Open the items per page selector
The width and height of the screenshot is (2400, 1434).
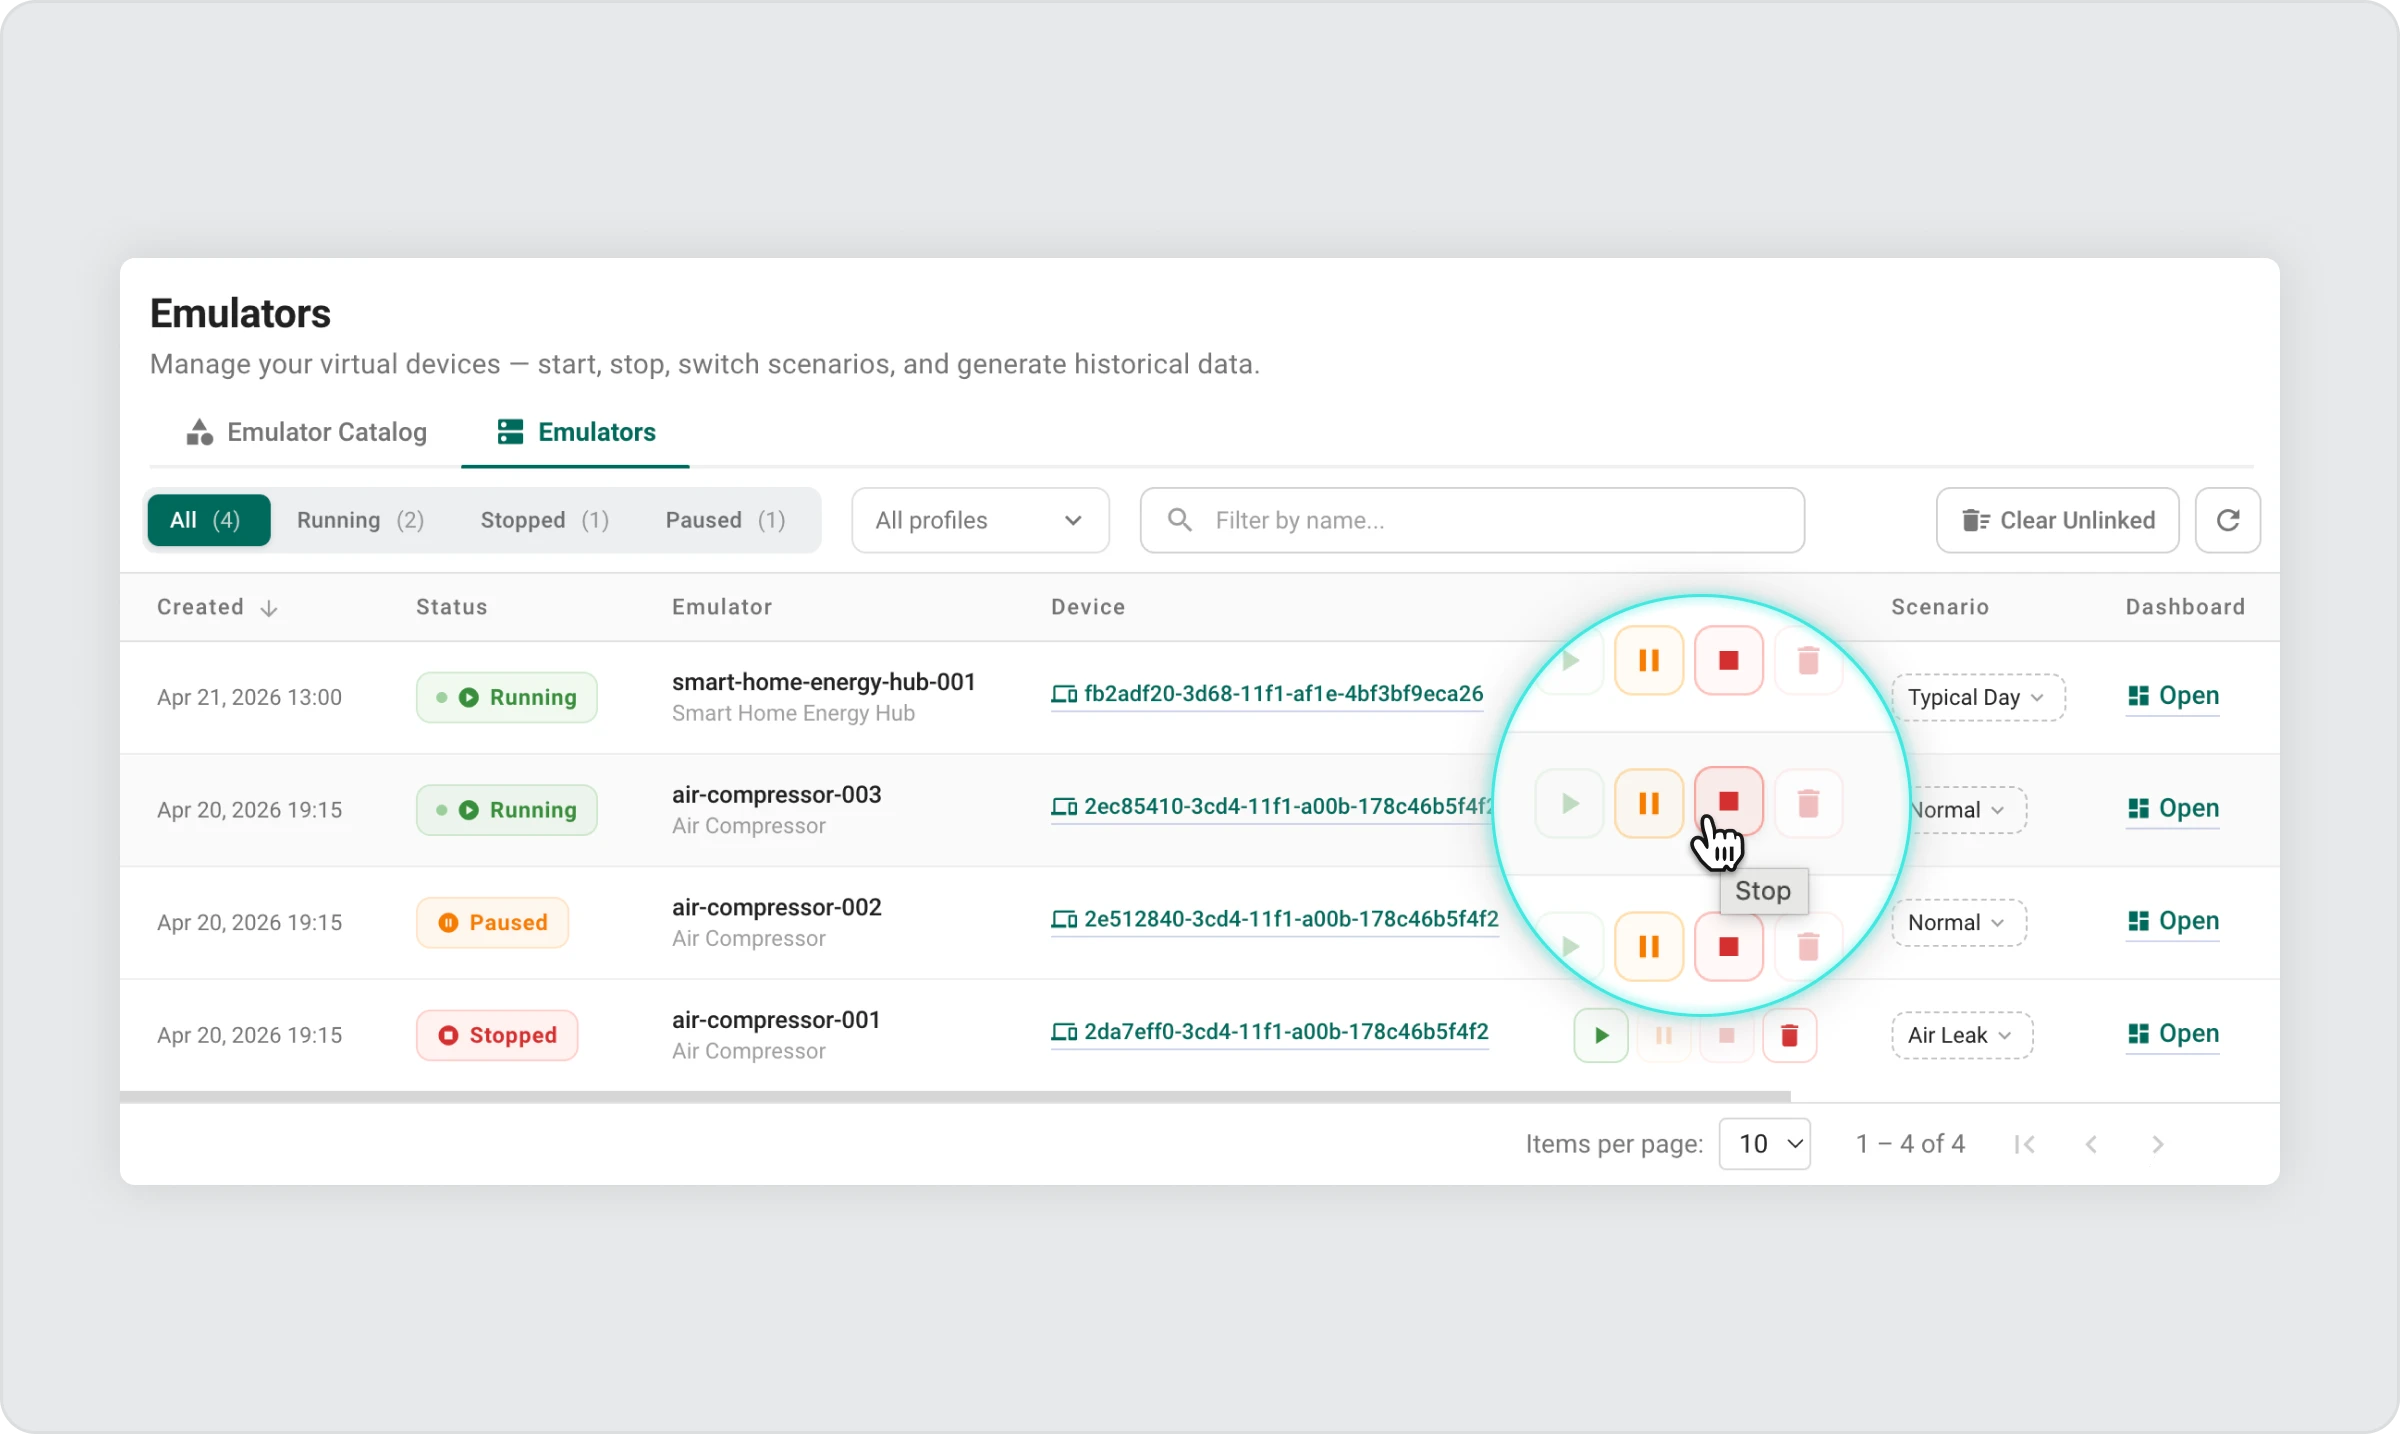(1764, 1144)
